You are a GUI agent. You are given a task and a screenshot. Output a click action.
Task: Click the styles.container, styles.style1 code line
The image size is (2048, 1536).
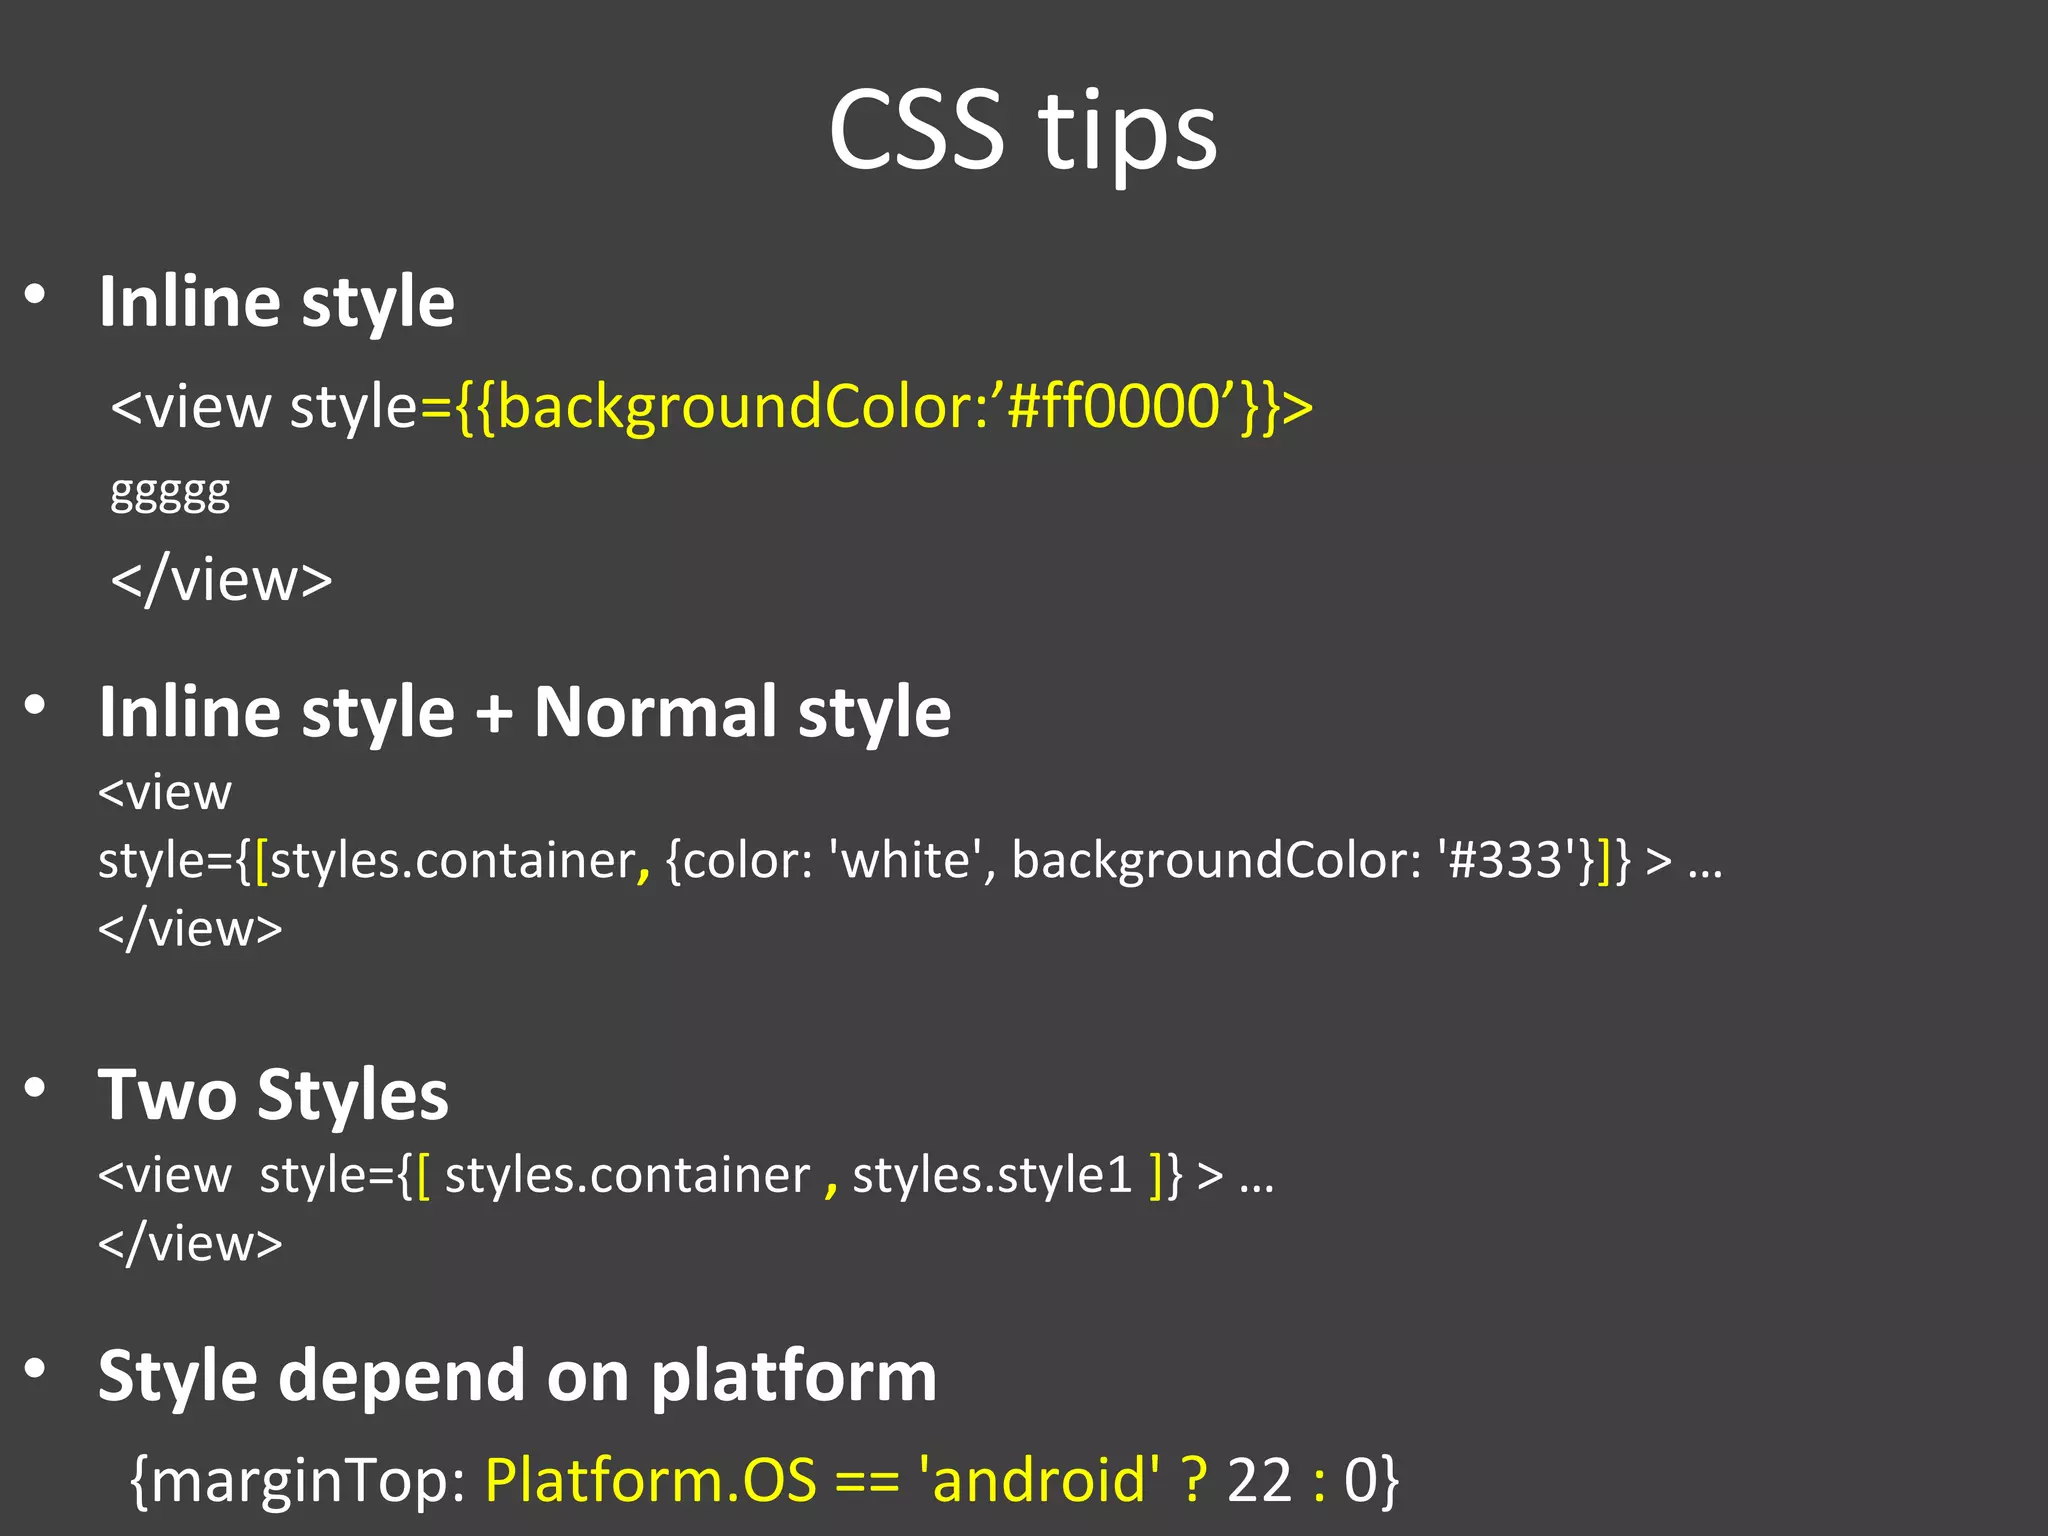[686, 1175]
